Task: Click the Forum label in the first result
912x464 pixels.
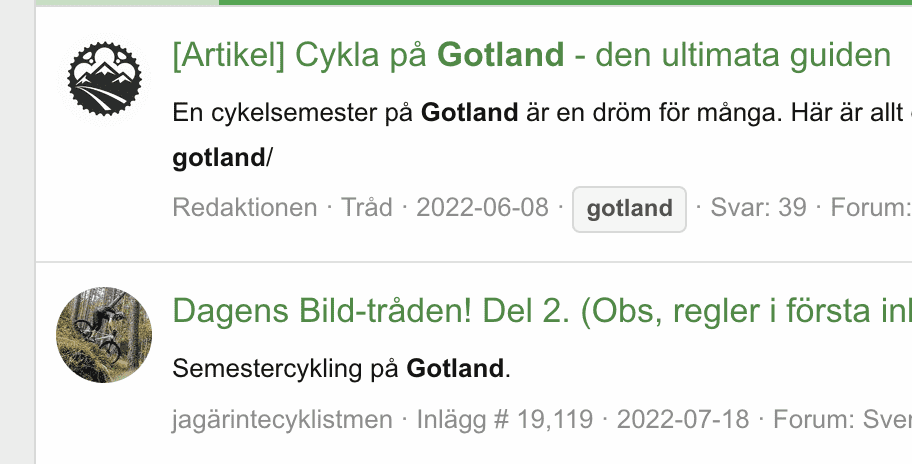Action: [x=870, y=208]
